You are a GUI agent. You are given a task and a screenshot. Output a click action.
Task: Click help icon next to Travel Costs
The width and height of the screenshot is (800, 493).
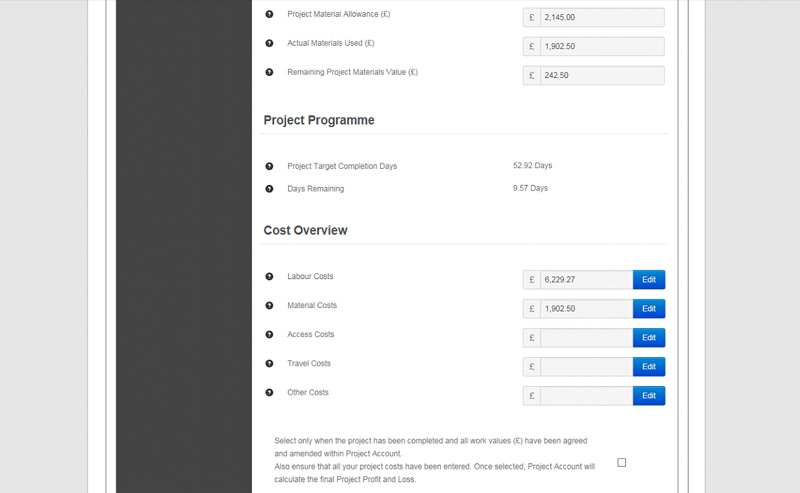point(269,364)
